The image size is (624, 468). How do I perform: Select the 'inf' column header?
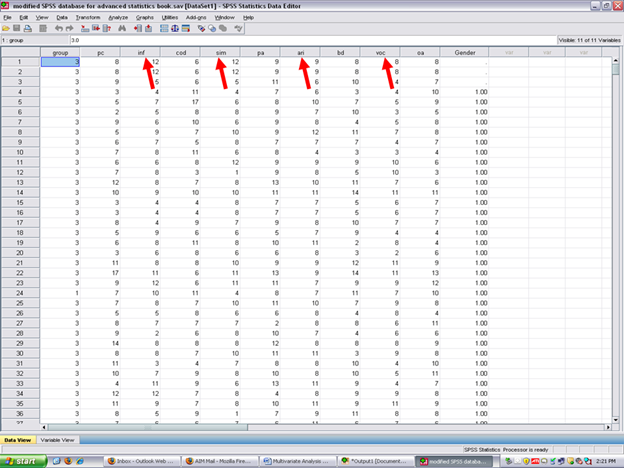click(x=139, y=51)
